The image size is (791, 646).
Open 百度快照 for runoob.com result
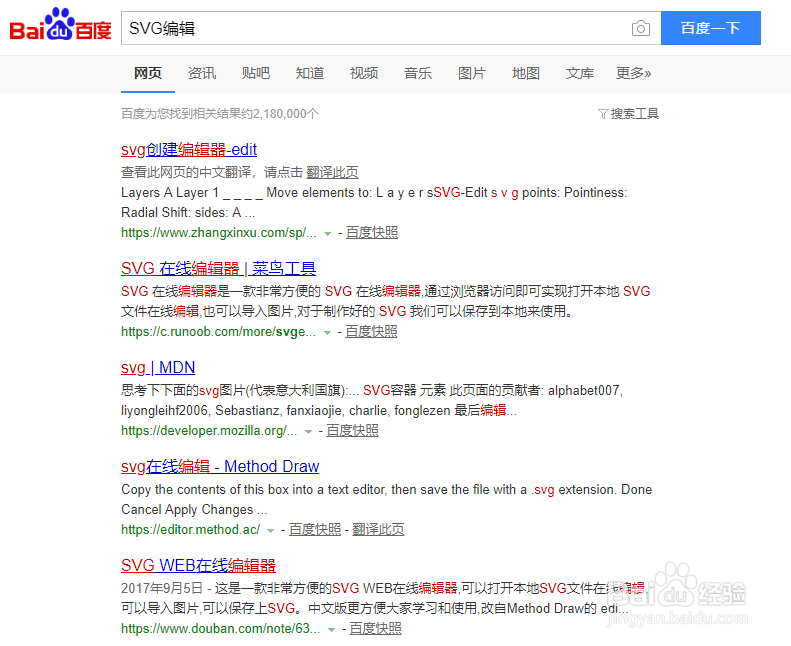point(371,331)
